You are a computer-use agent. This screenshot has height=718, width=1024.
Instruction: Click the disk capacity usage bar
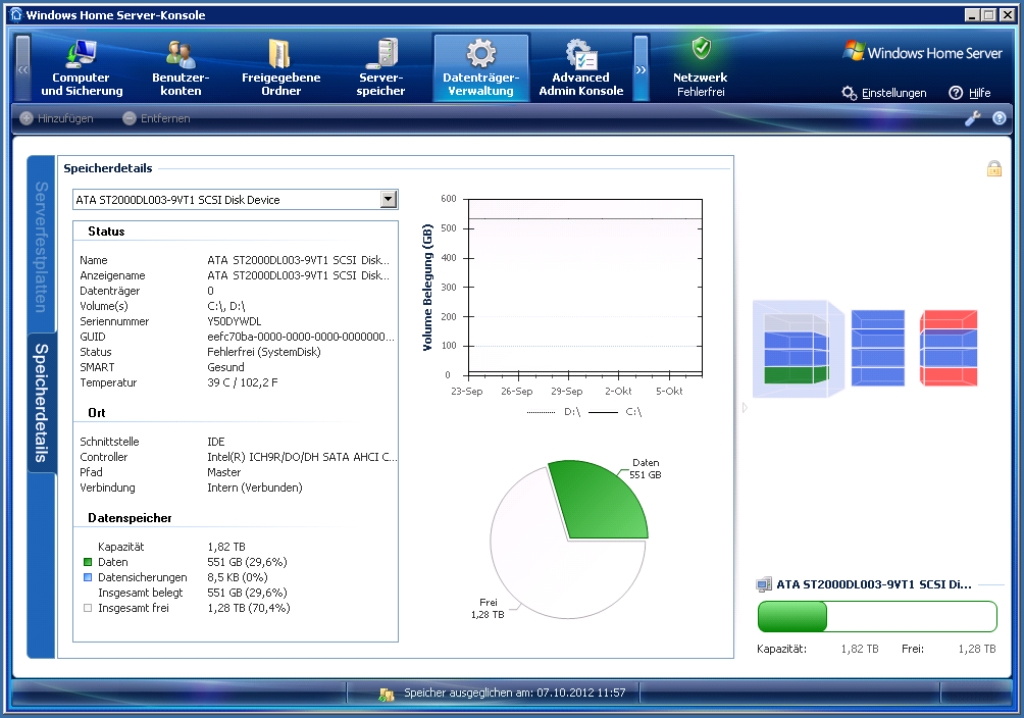point(877,617)
